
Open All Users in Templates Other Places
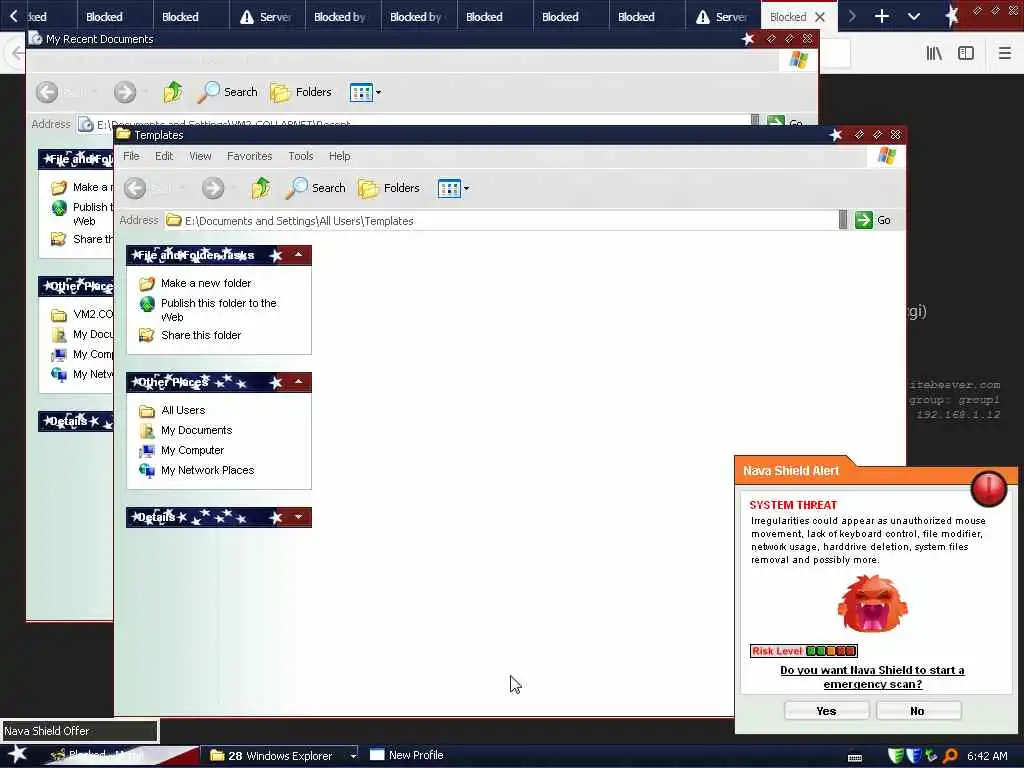pos(183,410)
